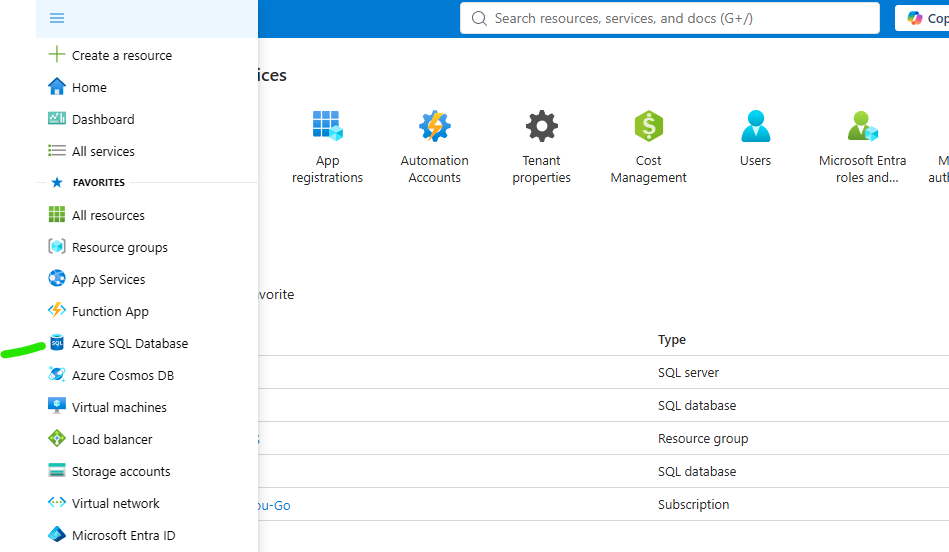Open Tenant properties gear icon
Viewport: 949px width, 552px height.
542,126
